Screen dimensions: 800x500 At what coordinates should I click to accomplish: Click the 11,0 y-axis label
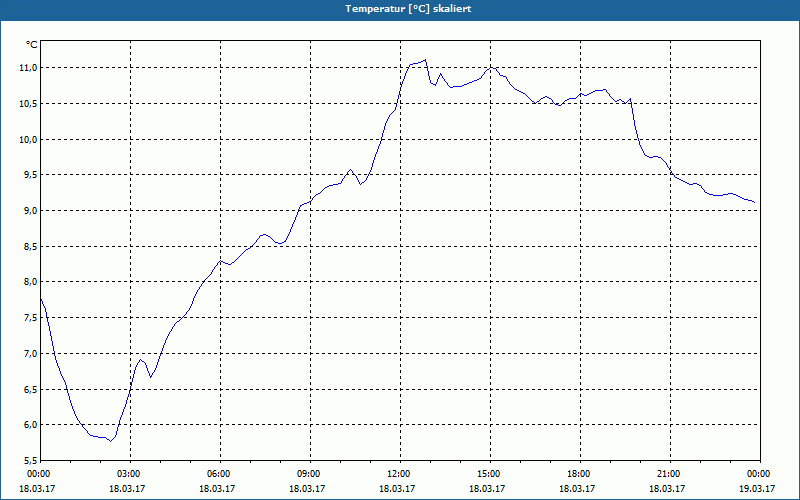[29, 68]
